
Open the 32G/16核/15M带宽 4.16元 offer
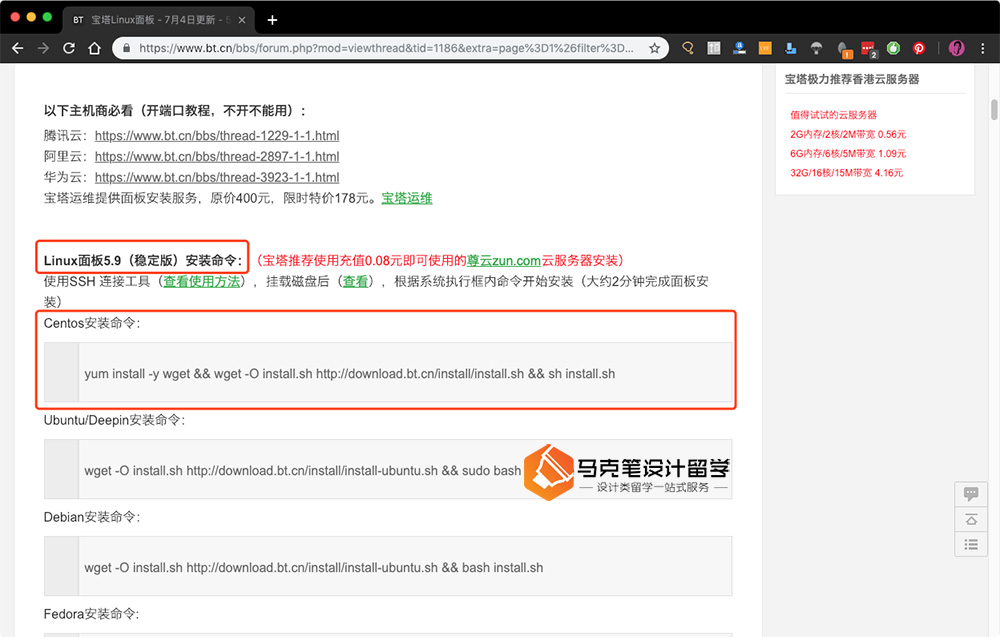(846, 173)
